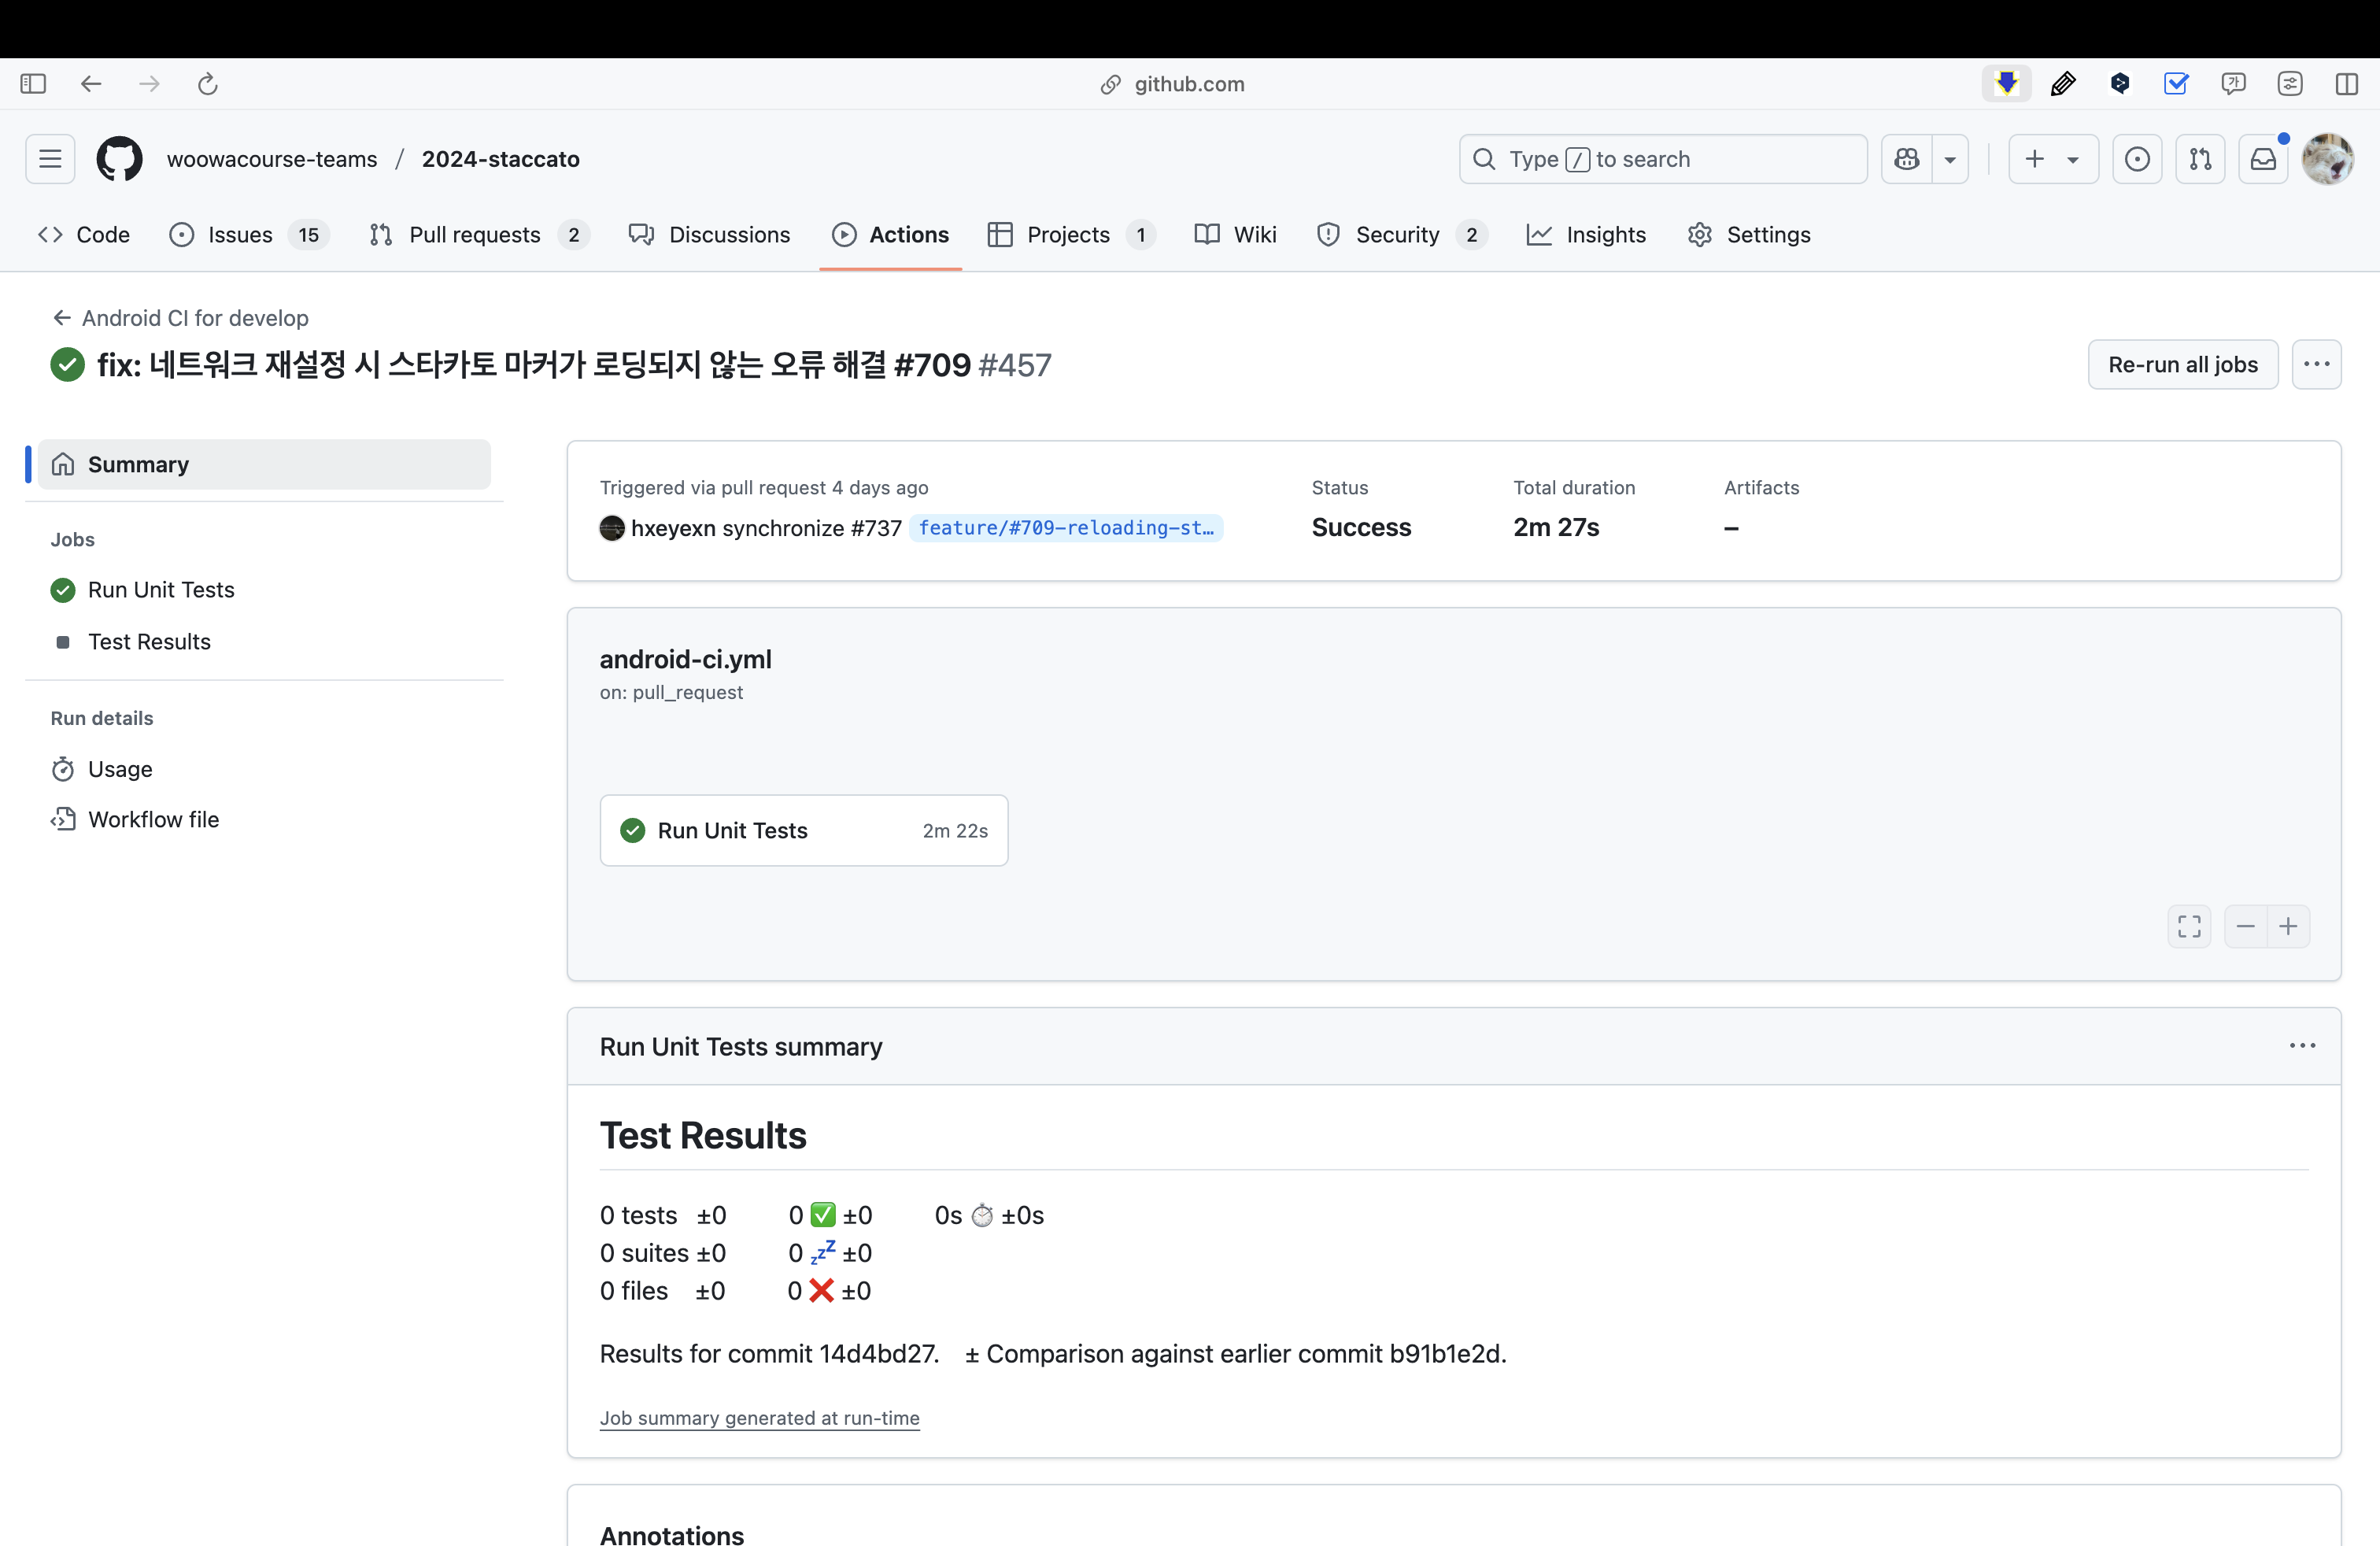Open run options three-dot menu
The image size is (2380, 1546).
(2316, 364)
